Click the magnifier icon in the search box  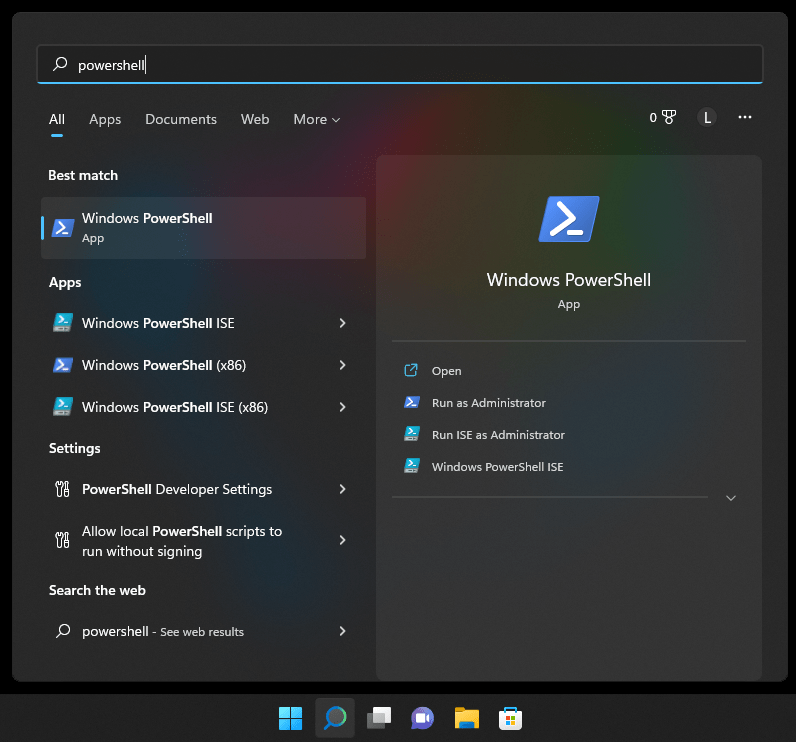pyautogui.click(x=60, y=64)
